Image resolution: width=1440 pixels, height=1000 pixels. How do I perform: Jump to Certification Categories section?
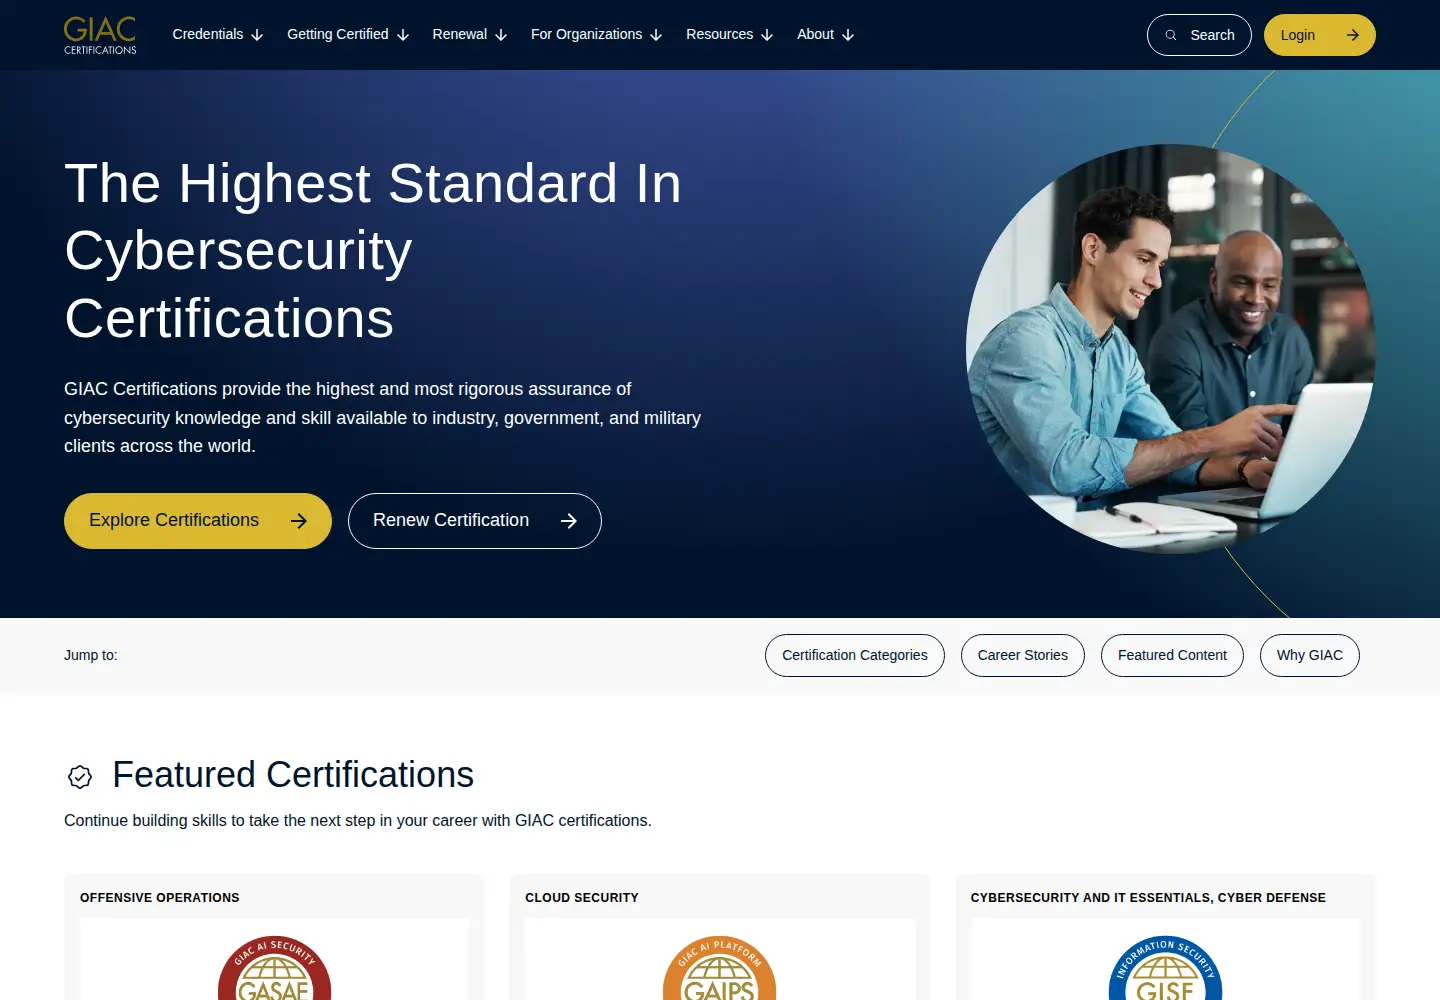click(855, 655)
